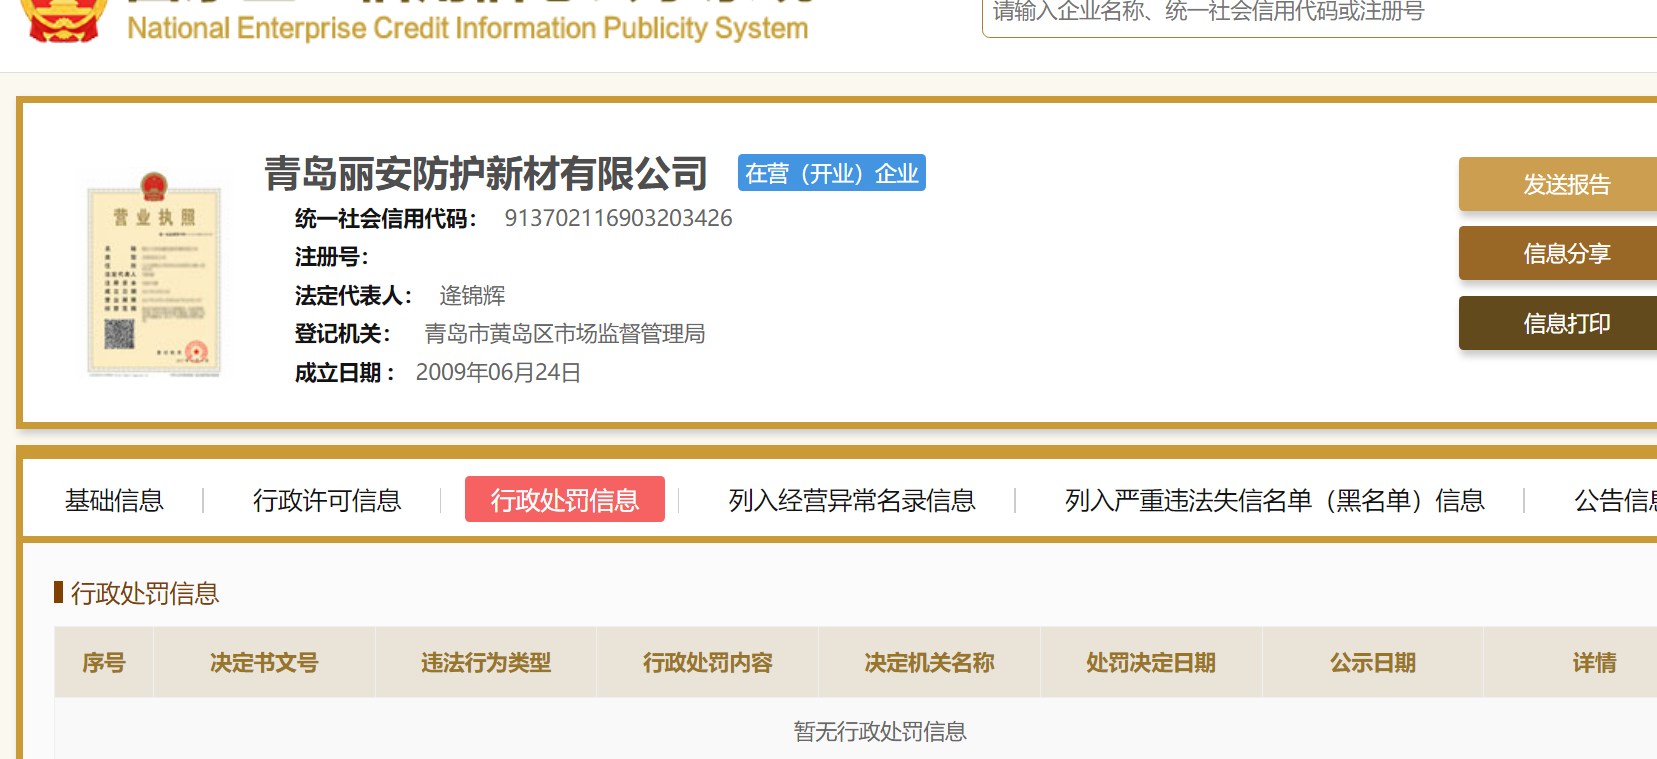Viewport: 1657px width, 759px height.
Task: Select the credit code 913702116903203426
Action: (x=618, y=218)
